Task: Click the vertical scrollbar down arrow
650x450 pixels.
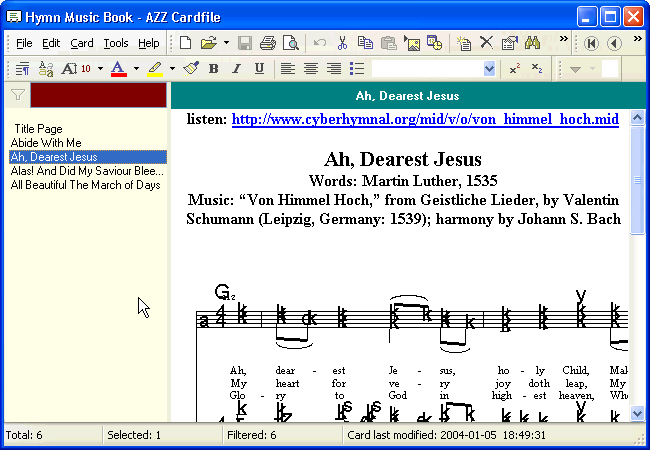Action: click(637, 413)
